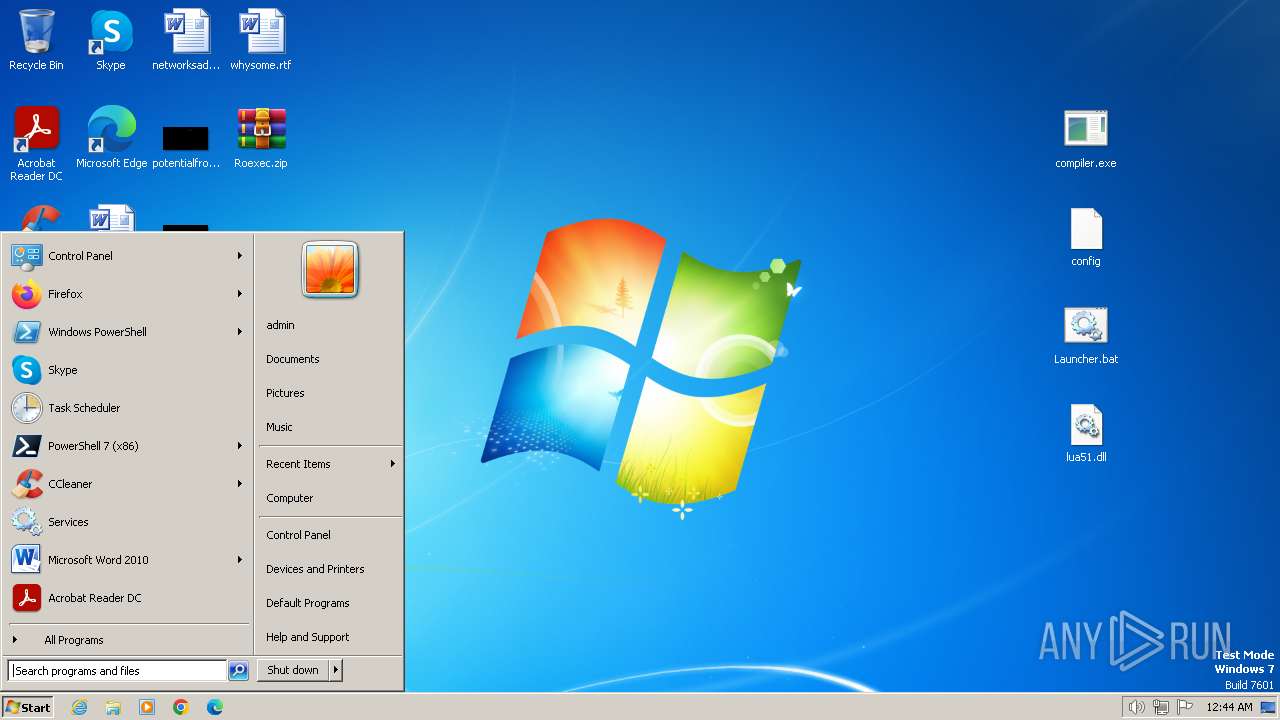Image resolution: width=1280 pixels, height=720 pixels.
Task: Click the Show desktop tray button
Action: tap(1268, 707)
